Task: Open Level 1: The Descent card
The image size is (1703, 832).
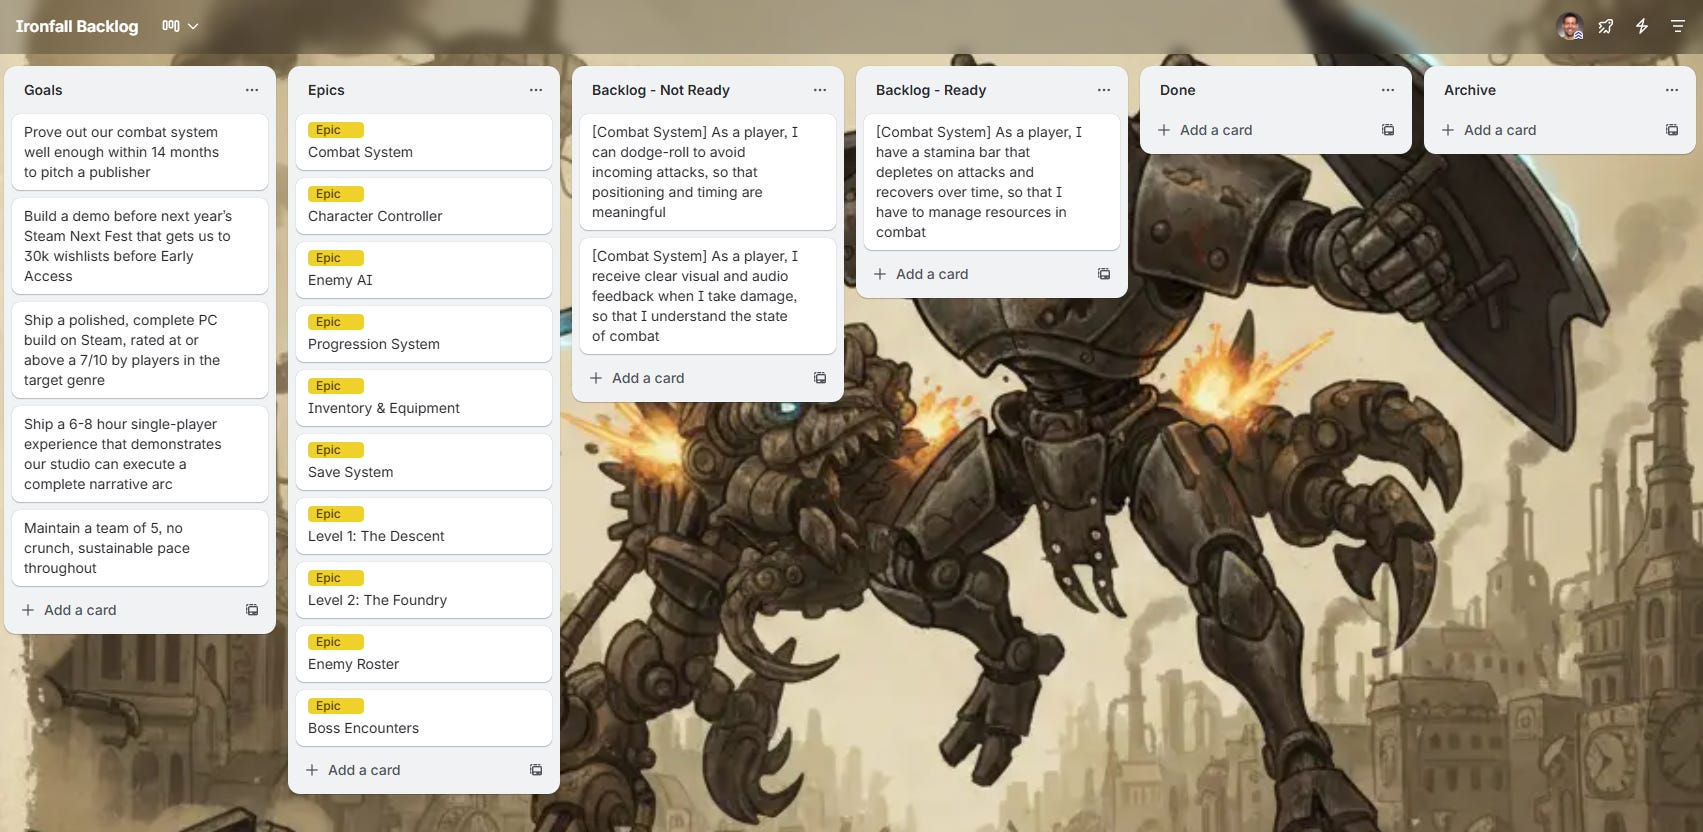Action: click(424, 526)
